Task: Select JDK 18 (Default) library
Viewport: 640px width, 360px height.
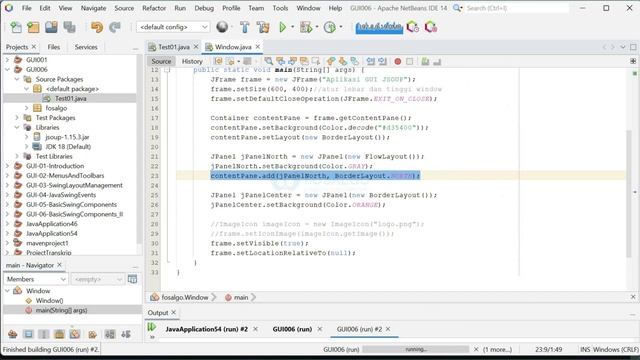Action: [x=68, y=147]
